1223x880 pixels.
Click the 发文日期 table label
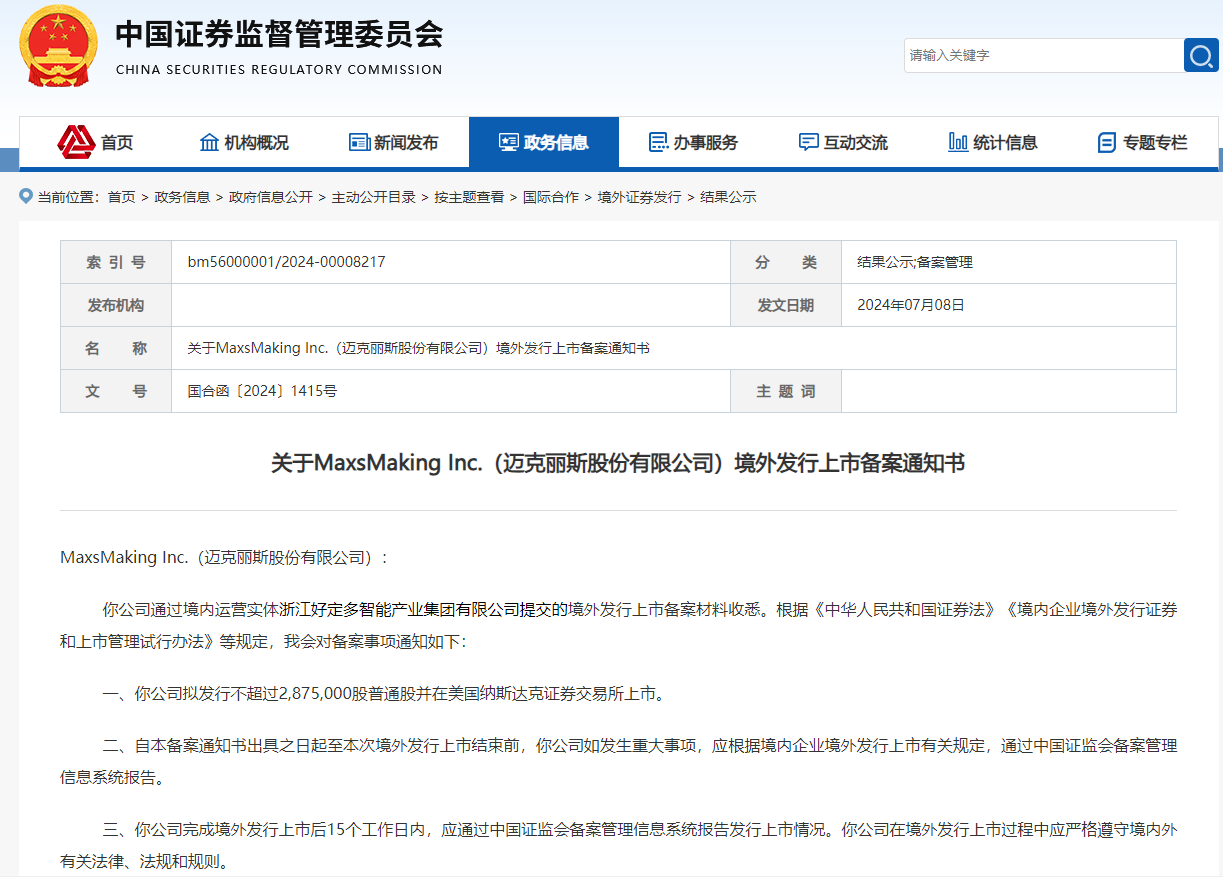[786, 305]
